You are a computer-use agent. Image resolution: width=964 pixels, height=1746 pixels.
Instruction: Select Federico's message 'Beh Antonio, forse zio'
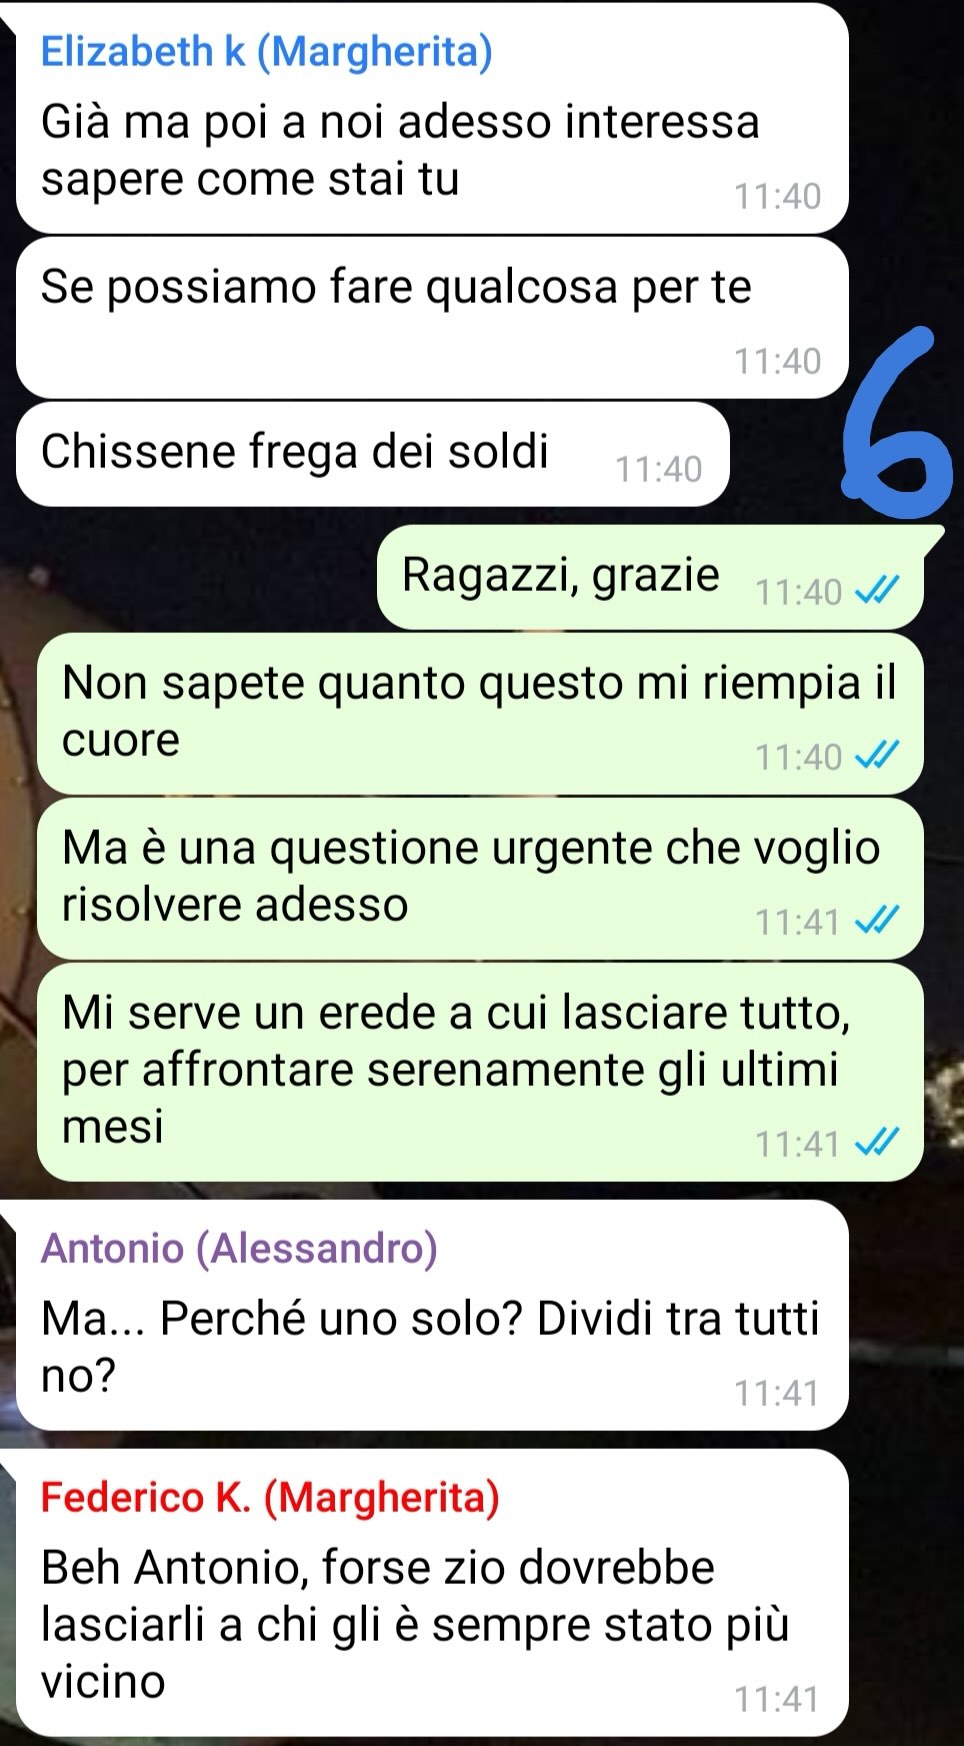432,1592
